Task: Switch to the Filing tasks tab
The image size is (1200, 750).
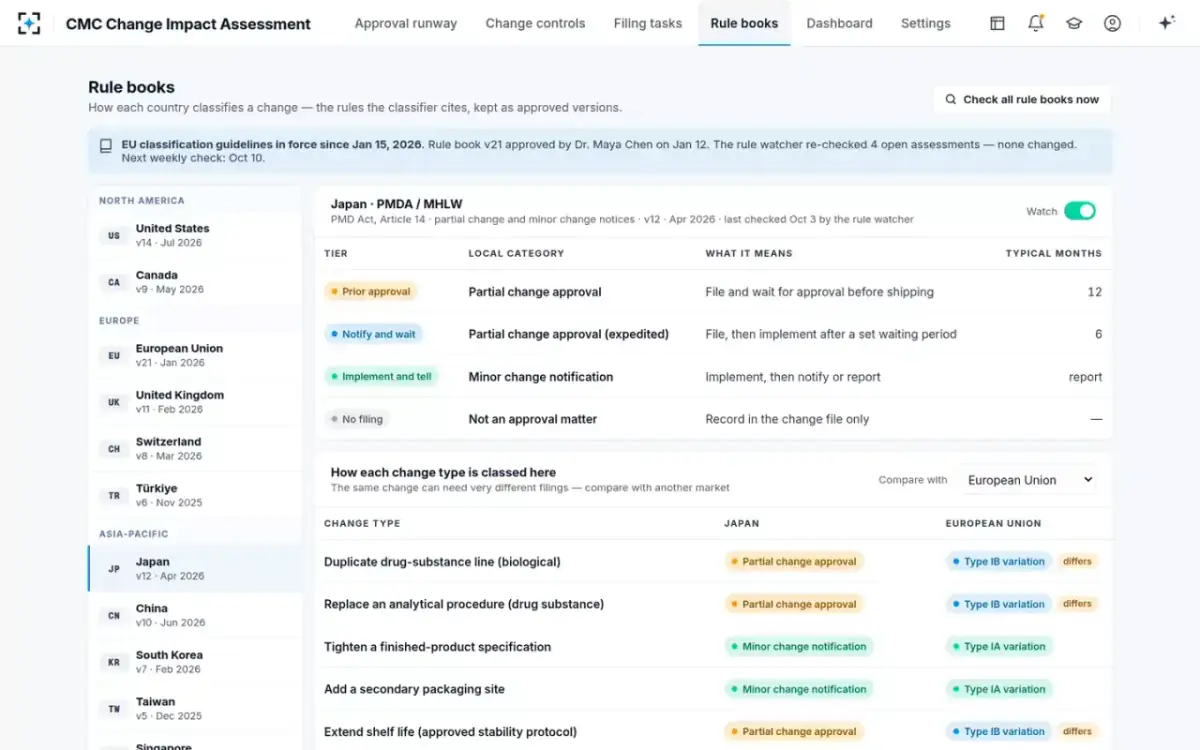Action: 648,23
